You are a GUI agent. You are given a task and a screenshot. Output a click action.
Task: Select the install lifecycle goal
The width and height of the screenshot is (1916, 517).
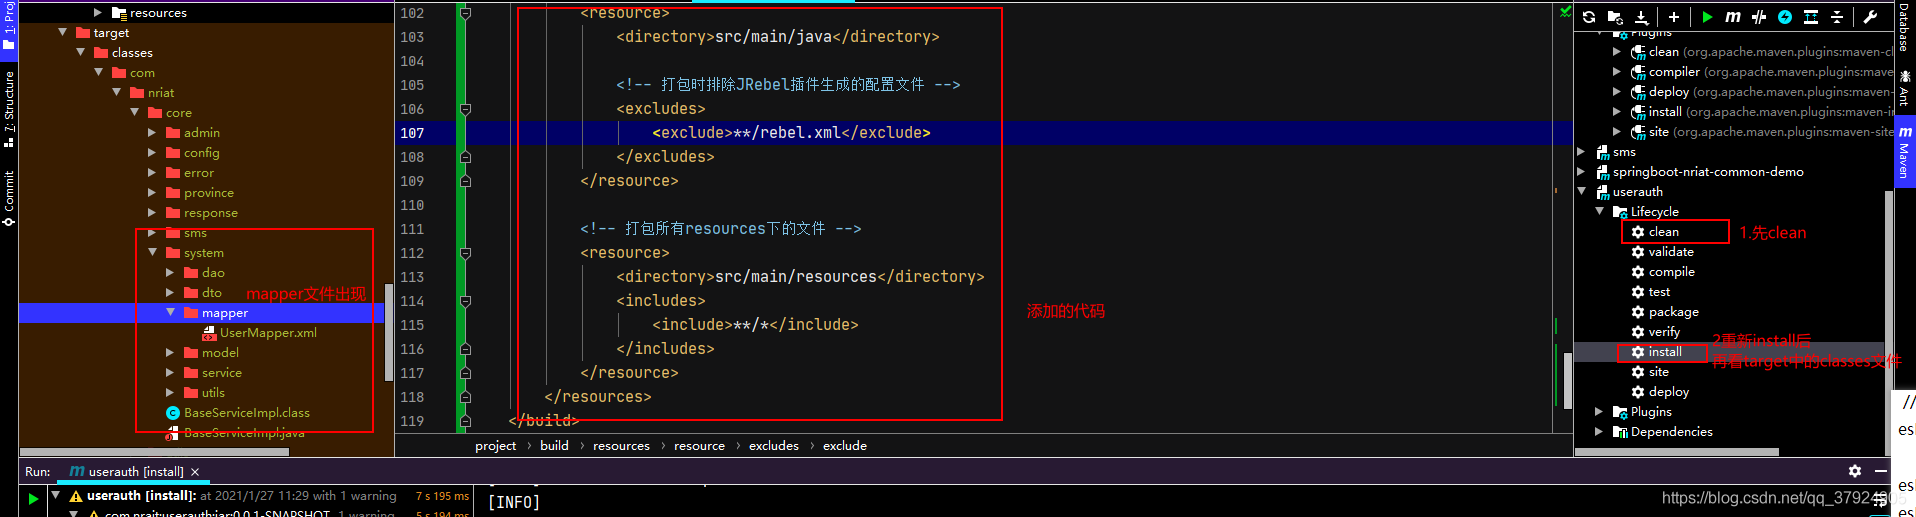click(1665, 352)
